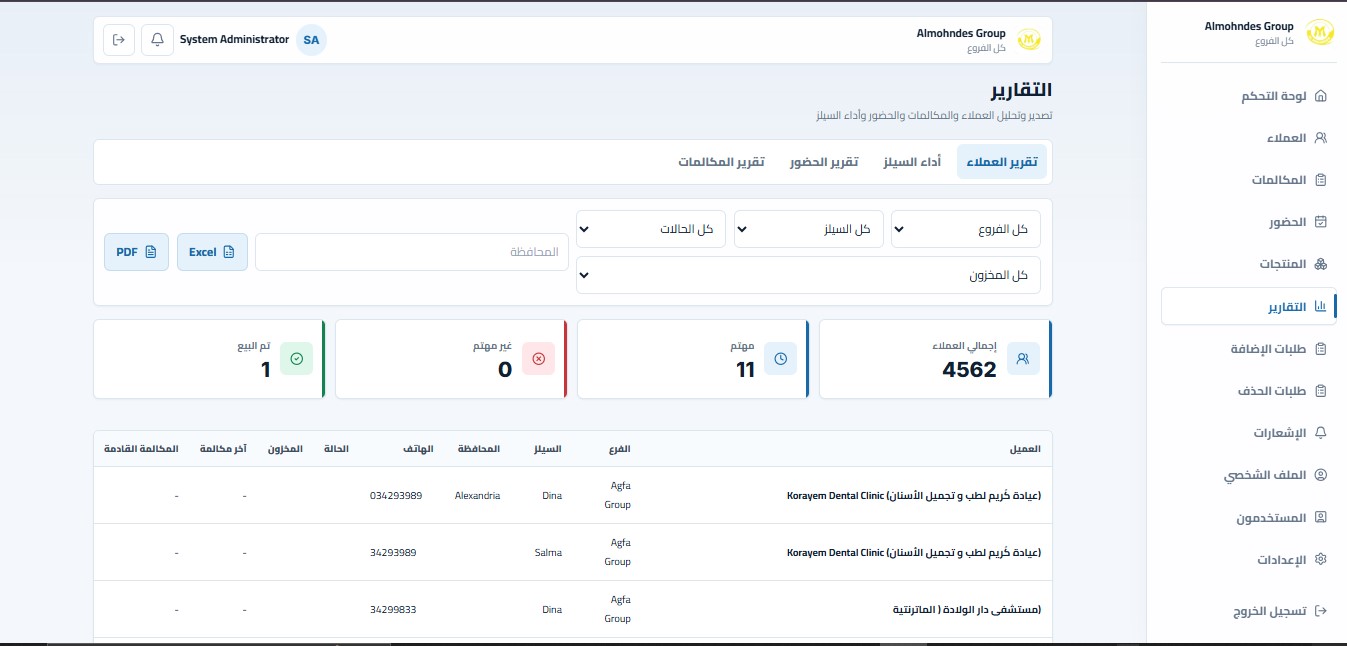Click the Salma sales cell
Screen dimensions: 1347x646
tap(548, 552)
